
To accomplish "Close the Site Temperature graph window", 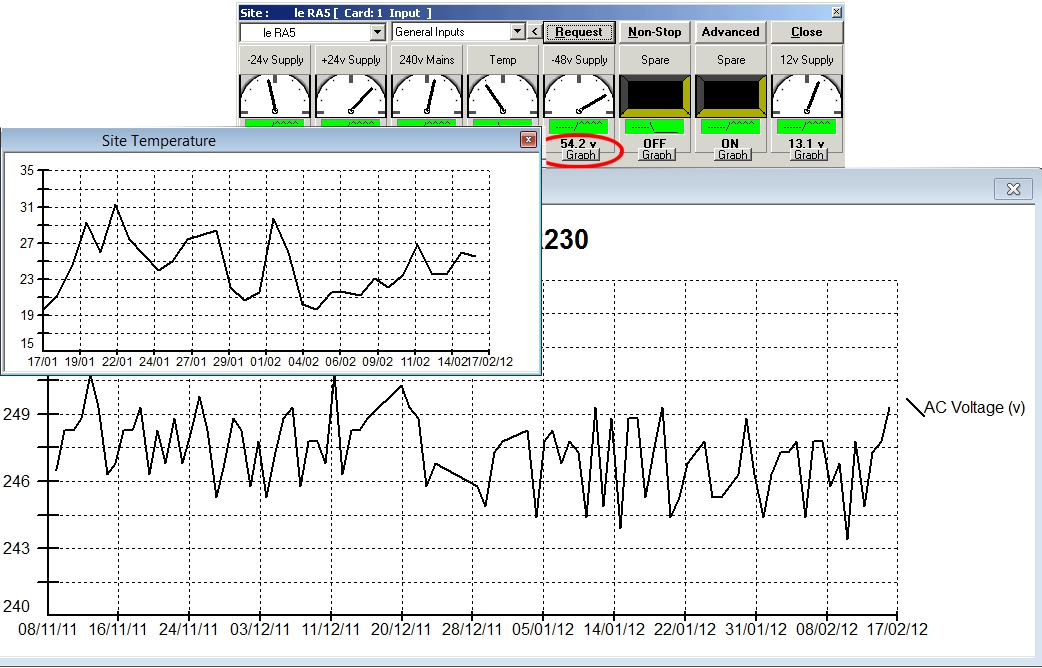I will (x=528, y=140).
